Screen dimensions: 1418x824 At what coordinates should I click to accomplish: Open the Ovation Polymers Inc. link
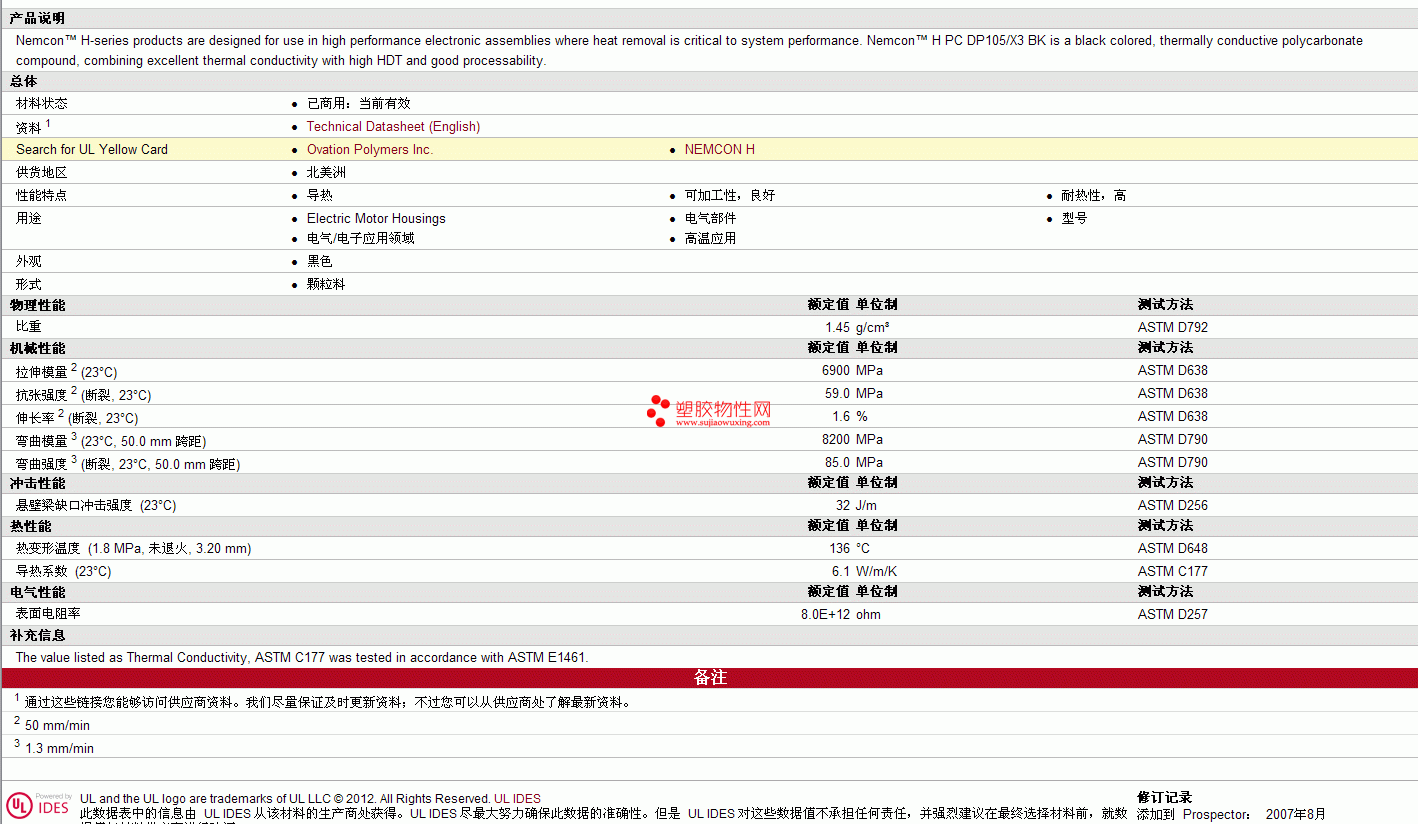[370, 150]
